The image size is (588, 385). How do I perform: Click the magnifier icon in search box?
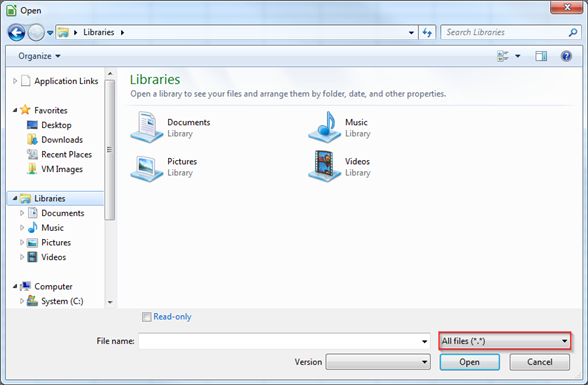click(573, 33)
